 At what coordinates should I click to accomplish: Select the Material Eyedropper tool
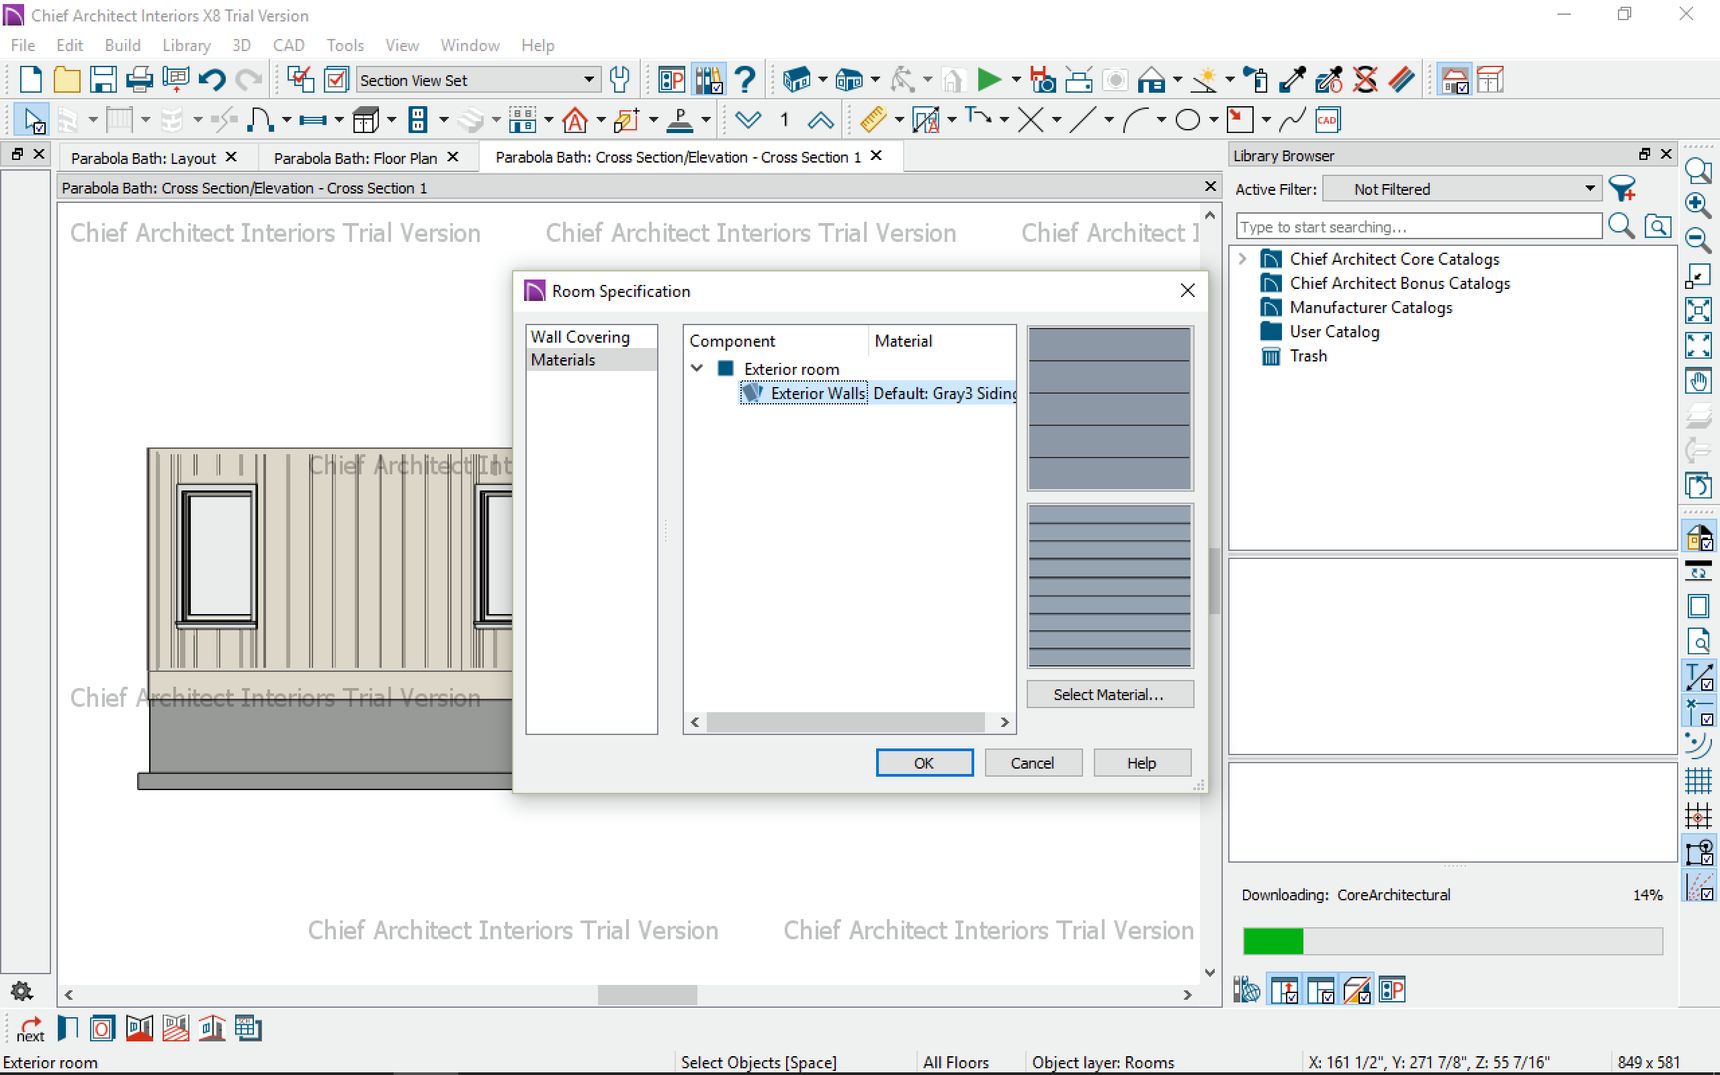coord(1293,80)
